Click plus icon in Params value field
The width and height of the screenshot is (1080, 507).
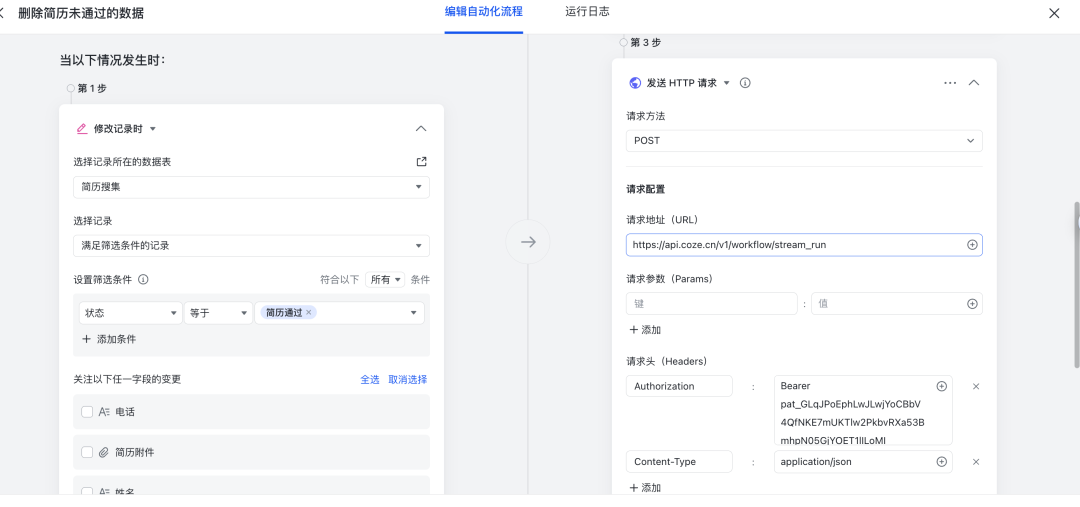coord(971,303)
